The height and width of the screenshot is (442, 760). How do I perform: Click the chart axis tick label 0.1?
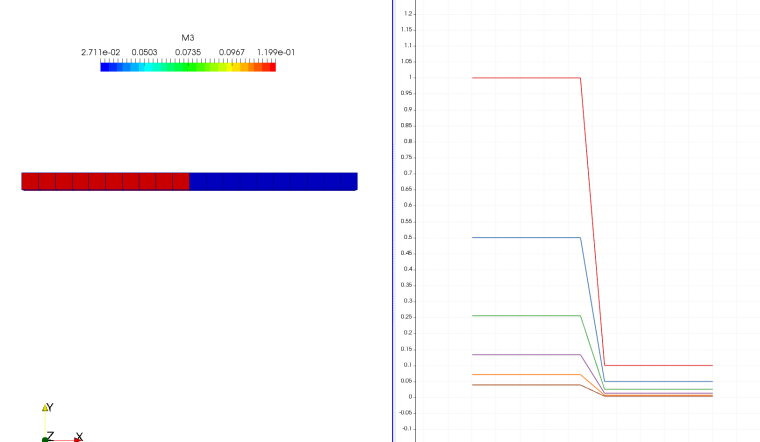point(408,364)
